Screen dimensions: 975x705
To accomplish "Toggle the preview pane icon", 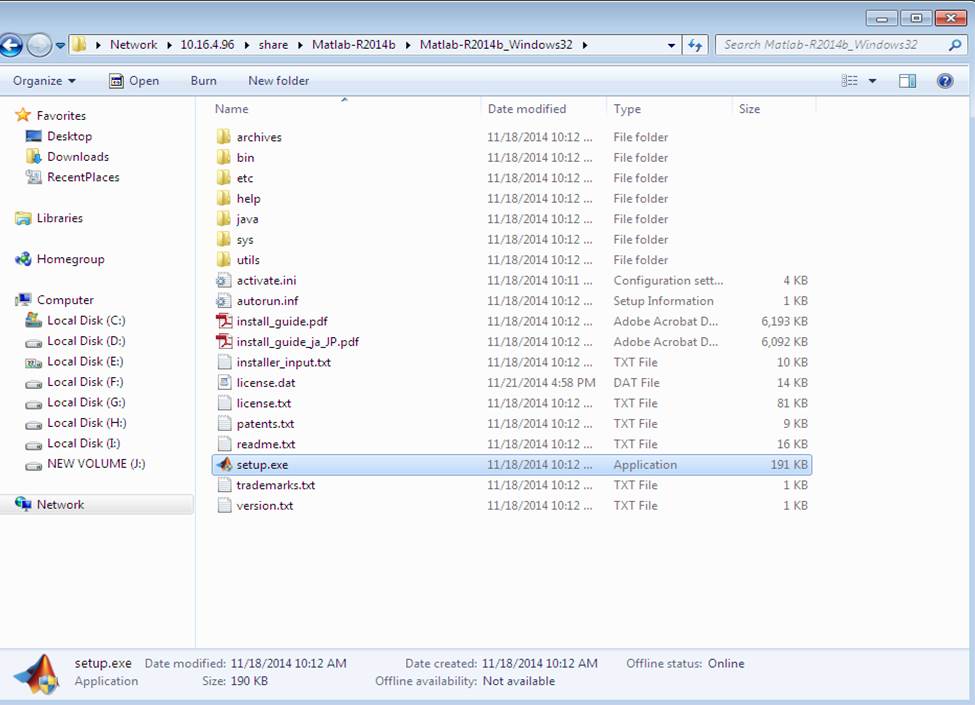I will point(907,81).
